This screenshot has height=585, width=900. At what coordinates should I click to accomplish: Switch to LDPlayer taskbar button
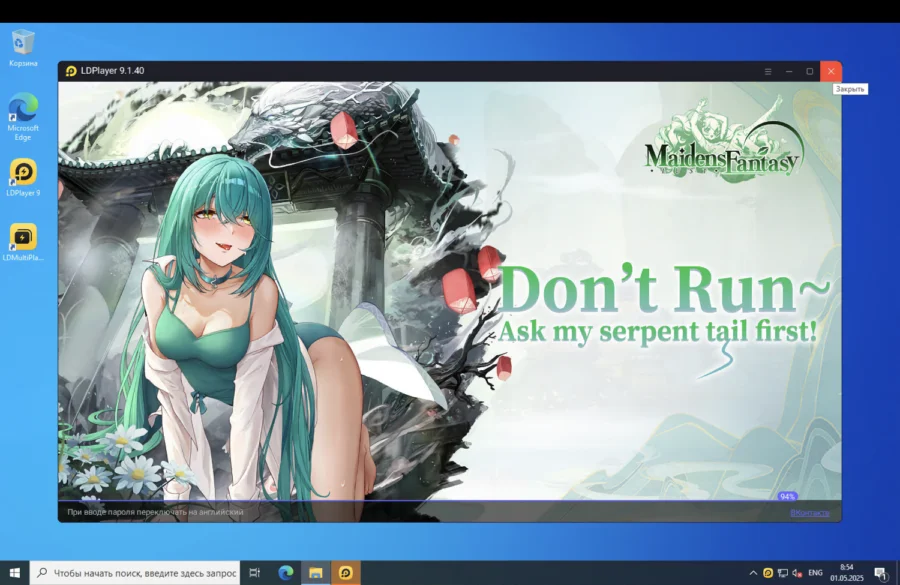click(x=346, y=572)
